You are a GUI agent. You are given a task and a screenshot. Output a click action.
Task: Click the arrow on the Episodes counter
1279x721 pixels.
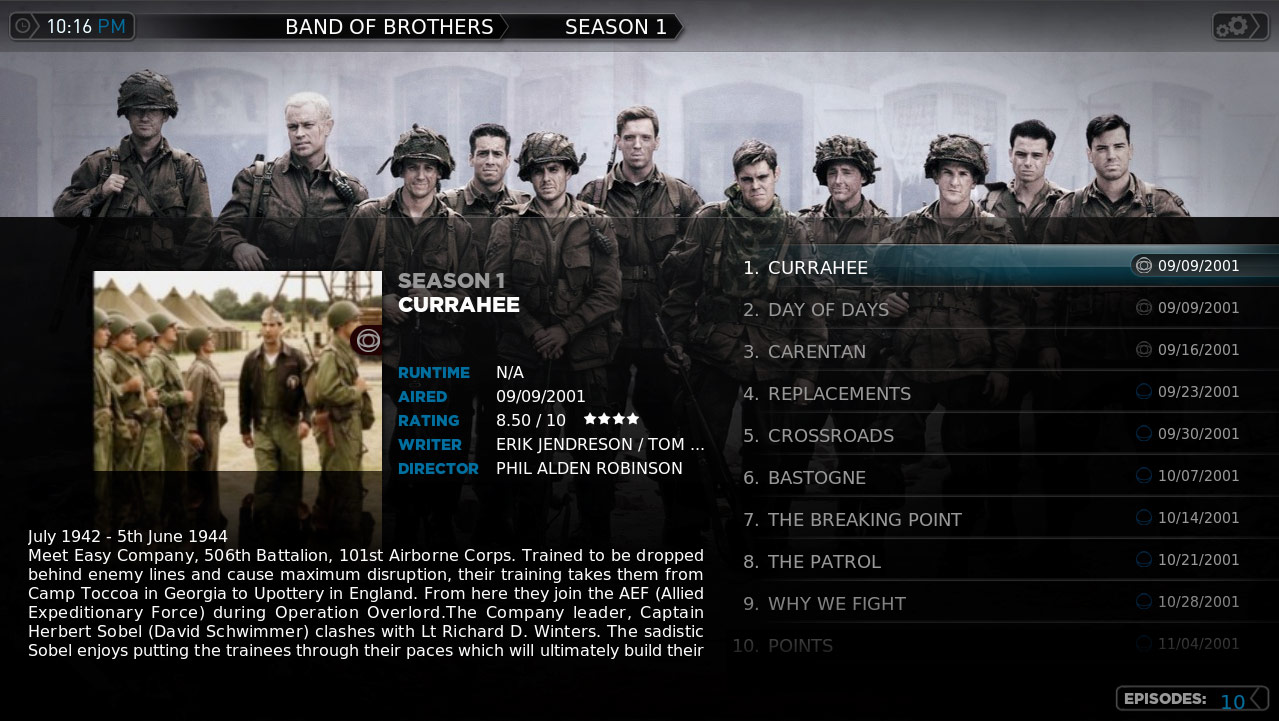[1258, 699]
